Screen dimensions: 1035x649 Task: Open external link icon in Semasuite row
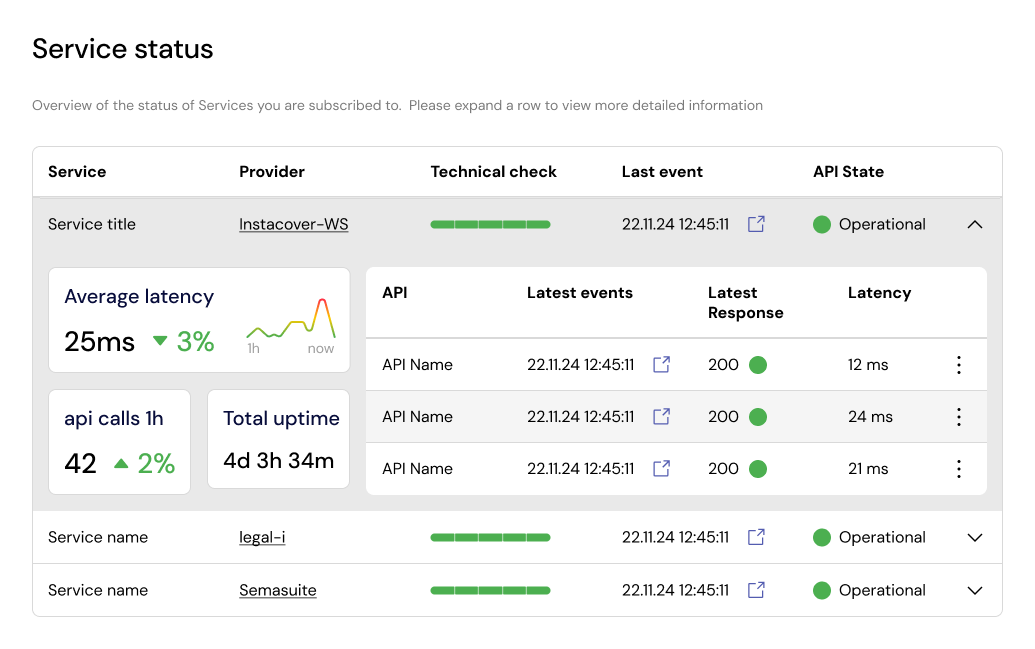point(757,590)
